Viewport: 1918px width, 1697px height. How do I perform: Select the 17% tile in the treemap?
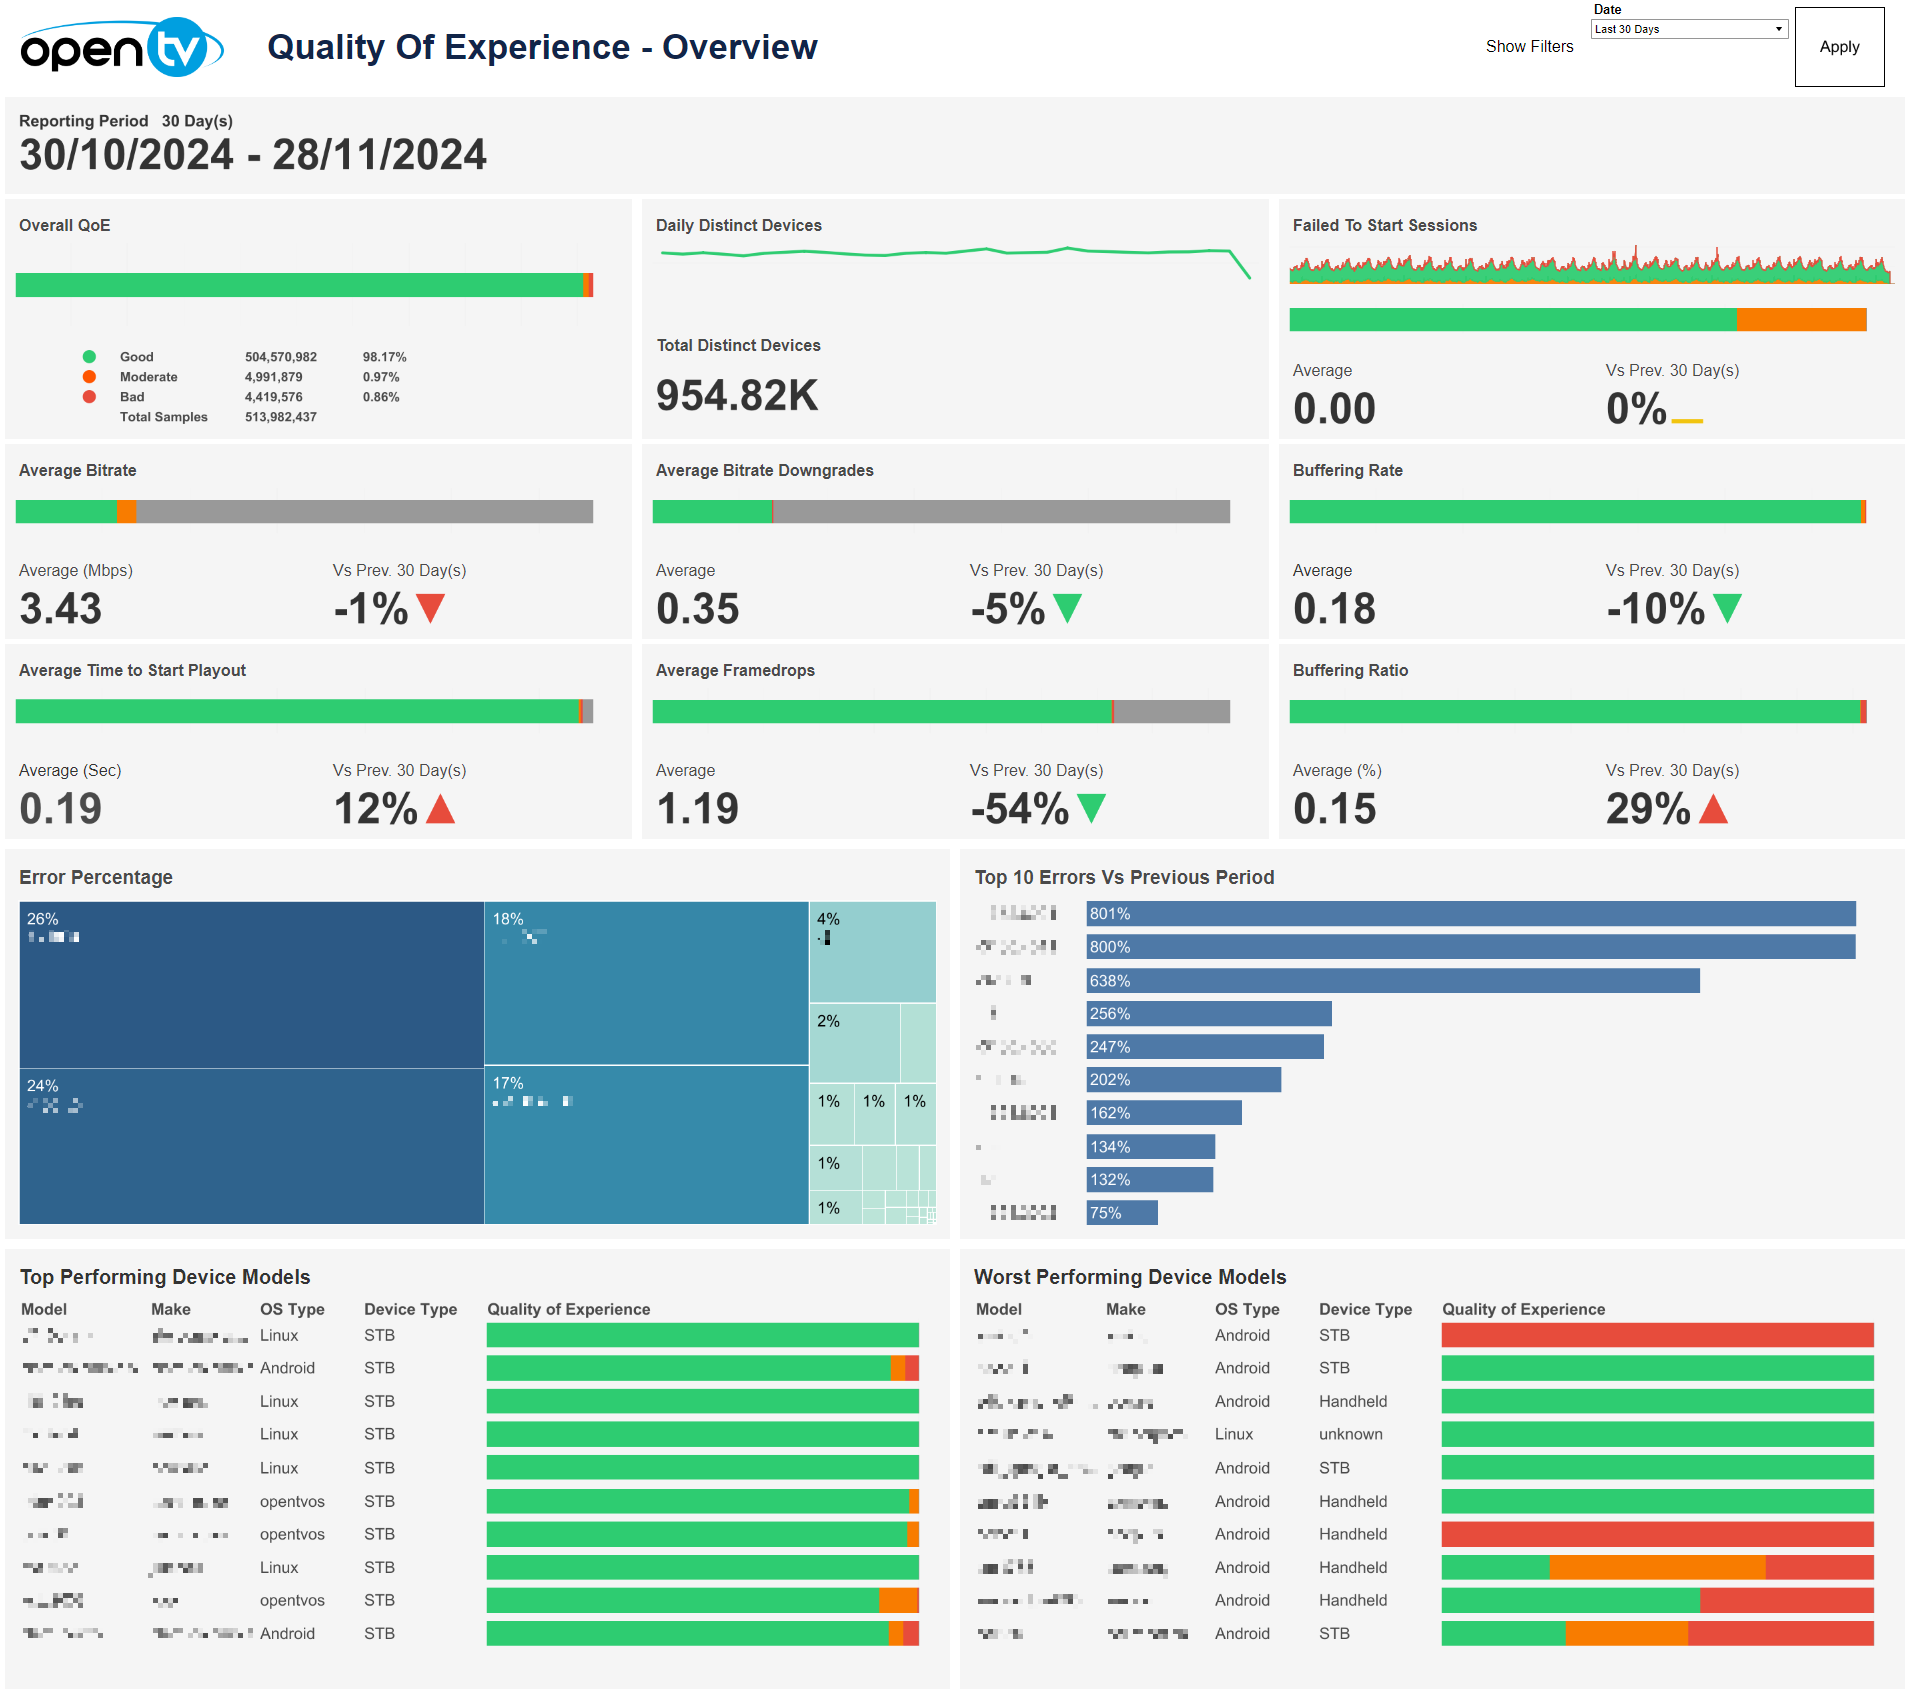pos(646,1144)
